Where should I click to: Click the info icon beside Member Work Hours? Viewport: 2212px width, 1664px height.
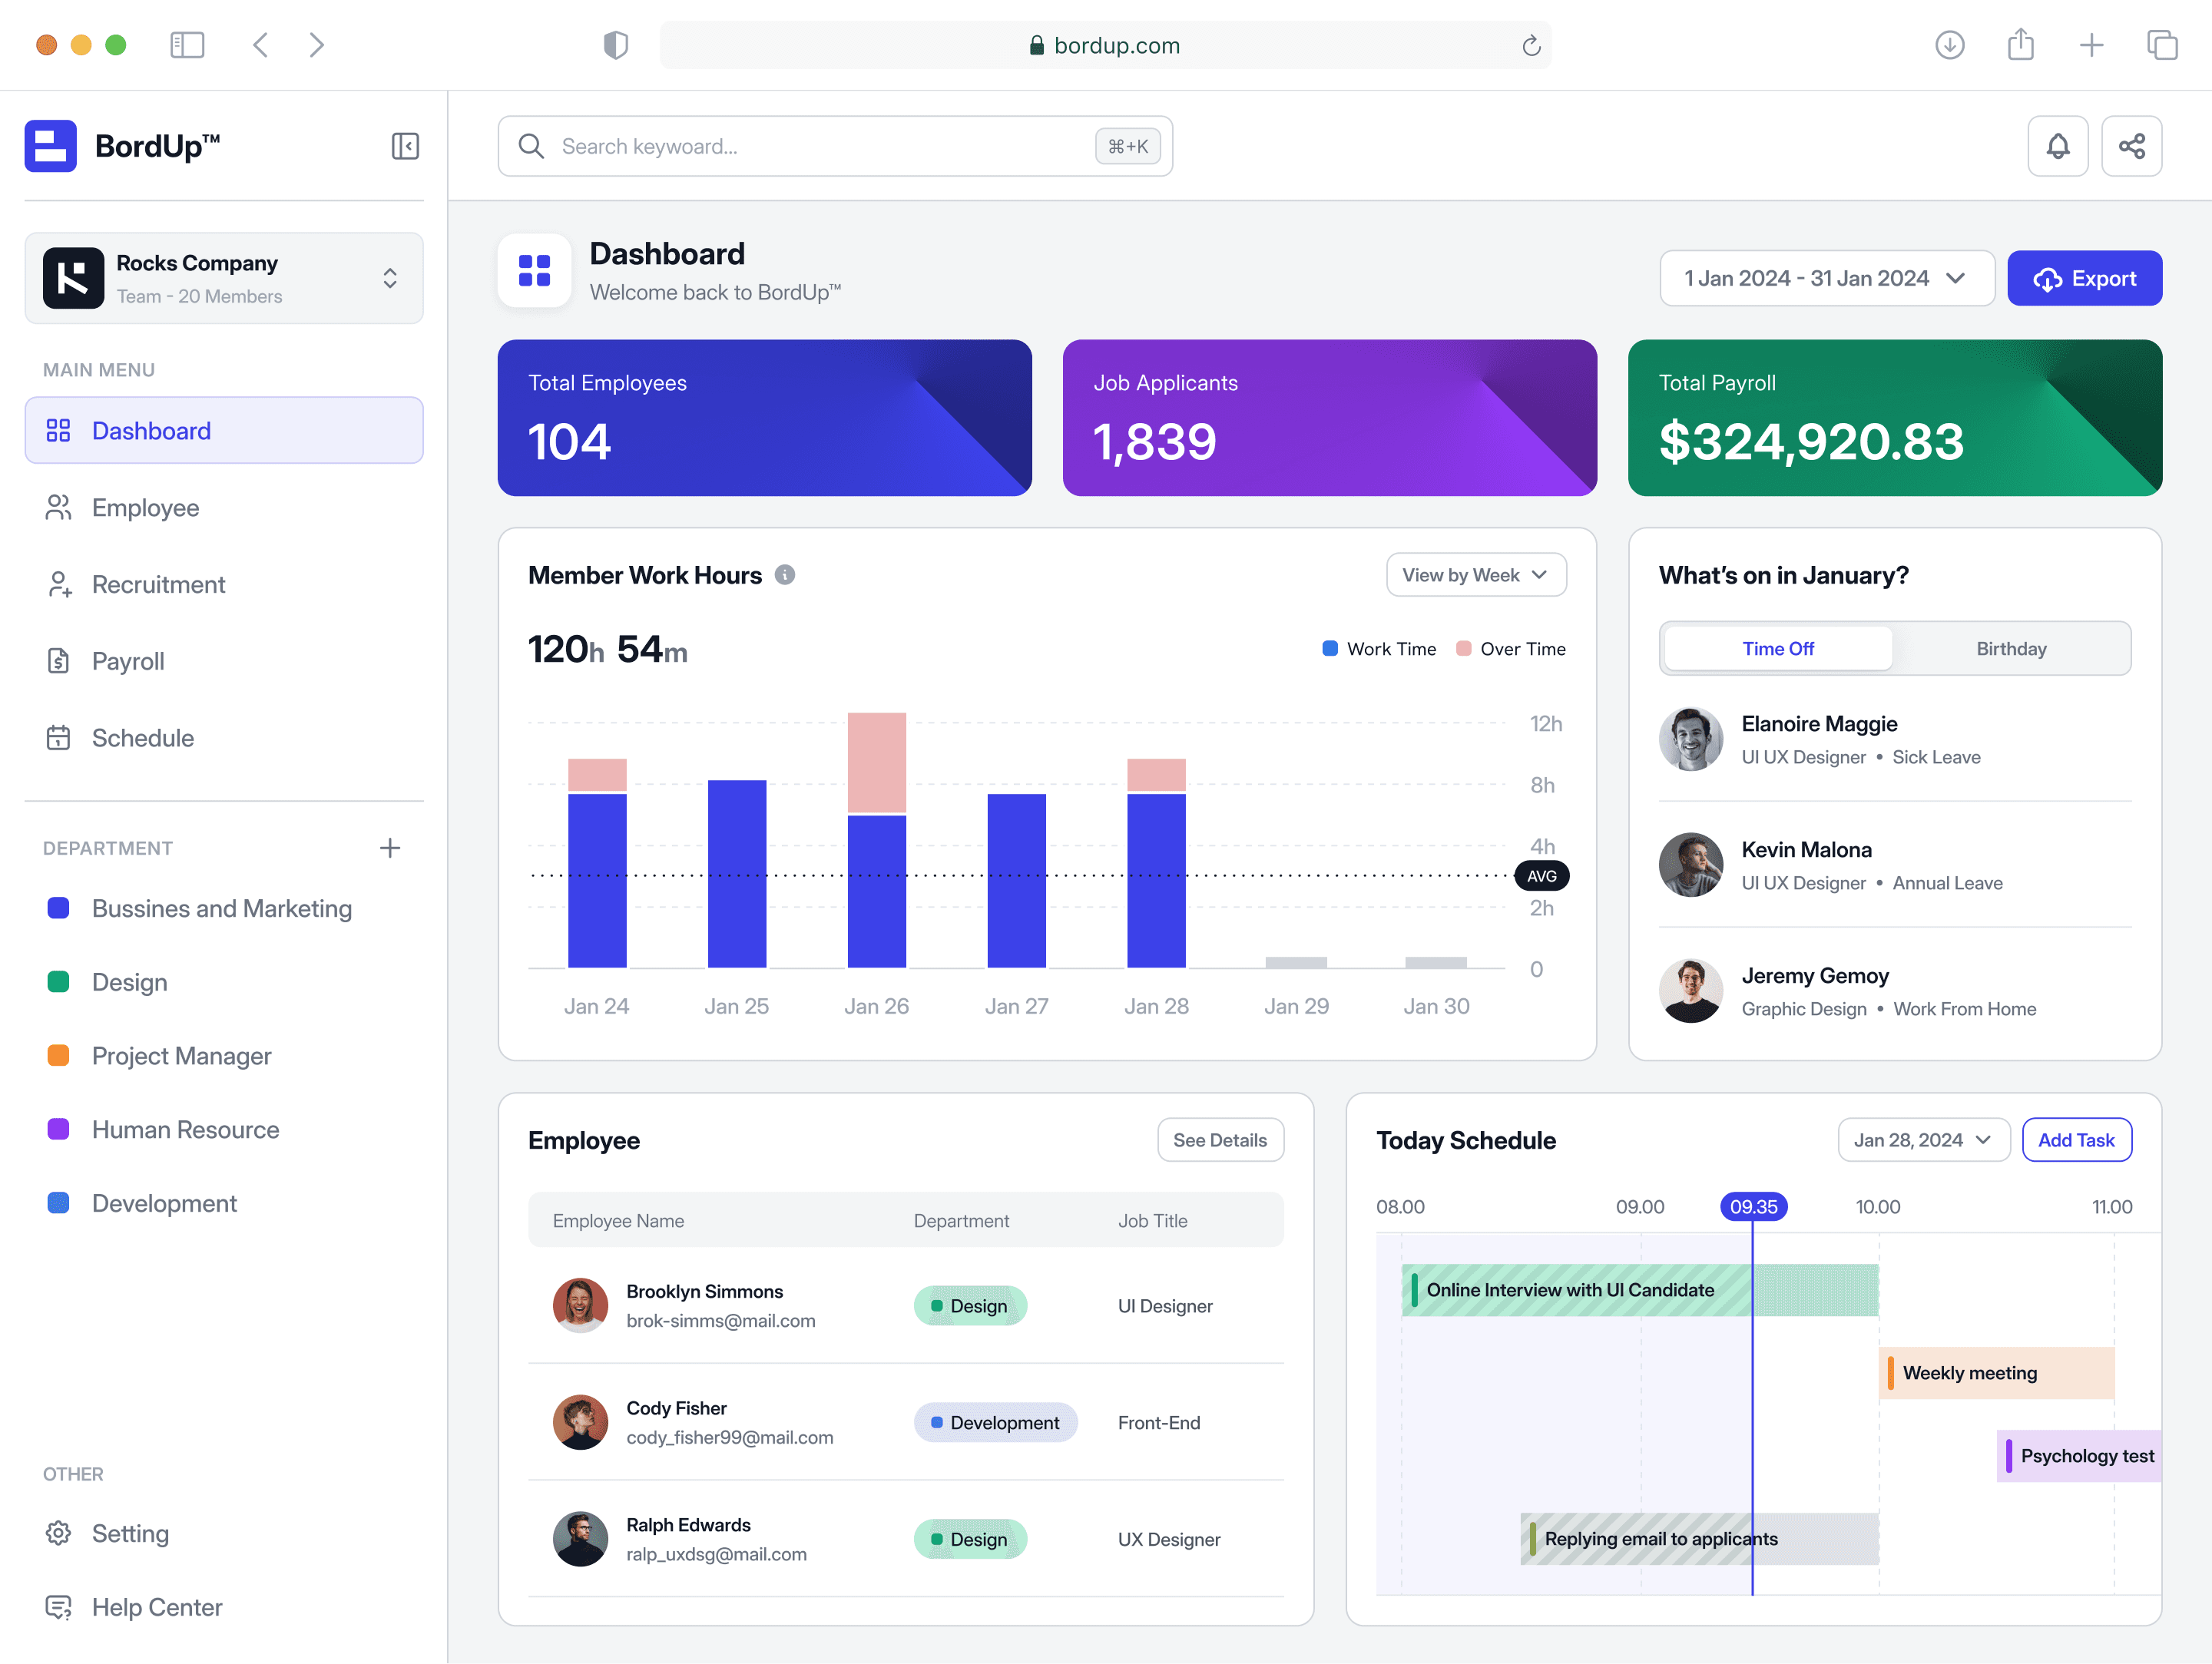(x=785, y=575)
